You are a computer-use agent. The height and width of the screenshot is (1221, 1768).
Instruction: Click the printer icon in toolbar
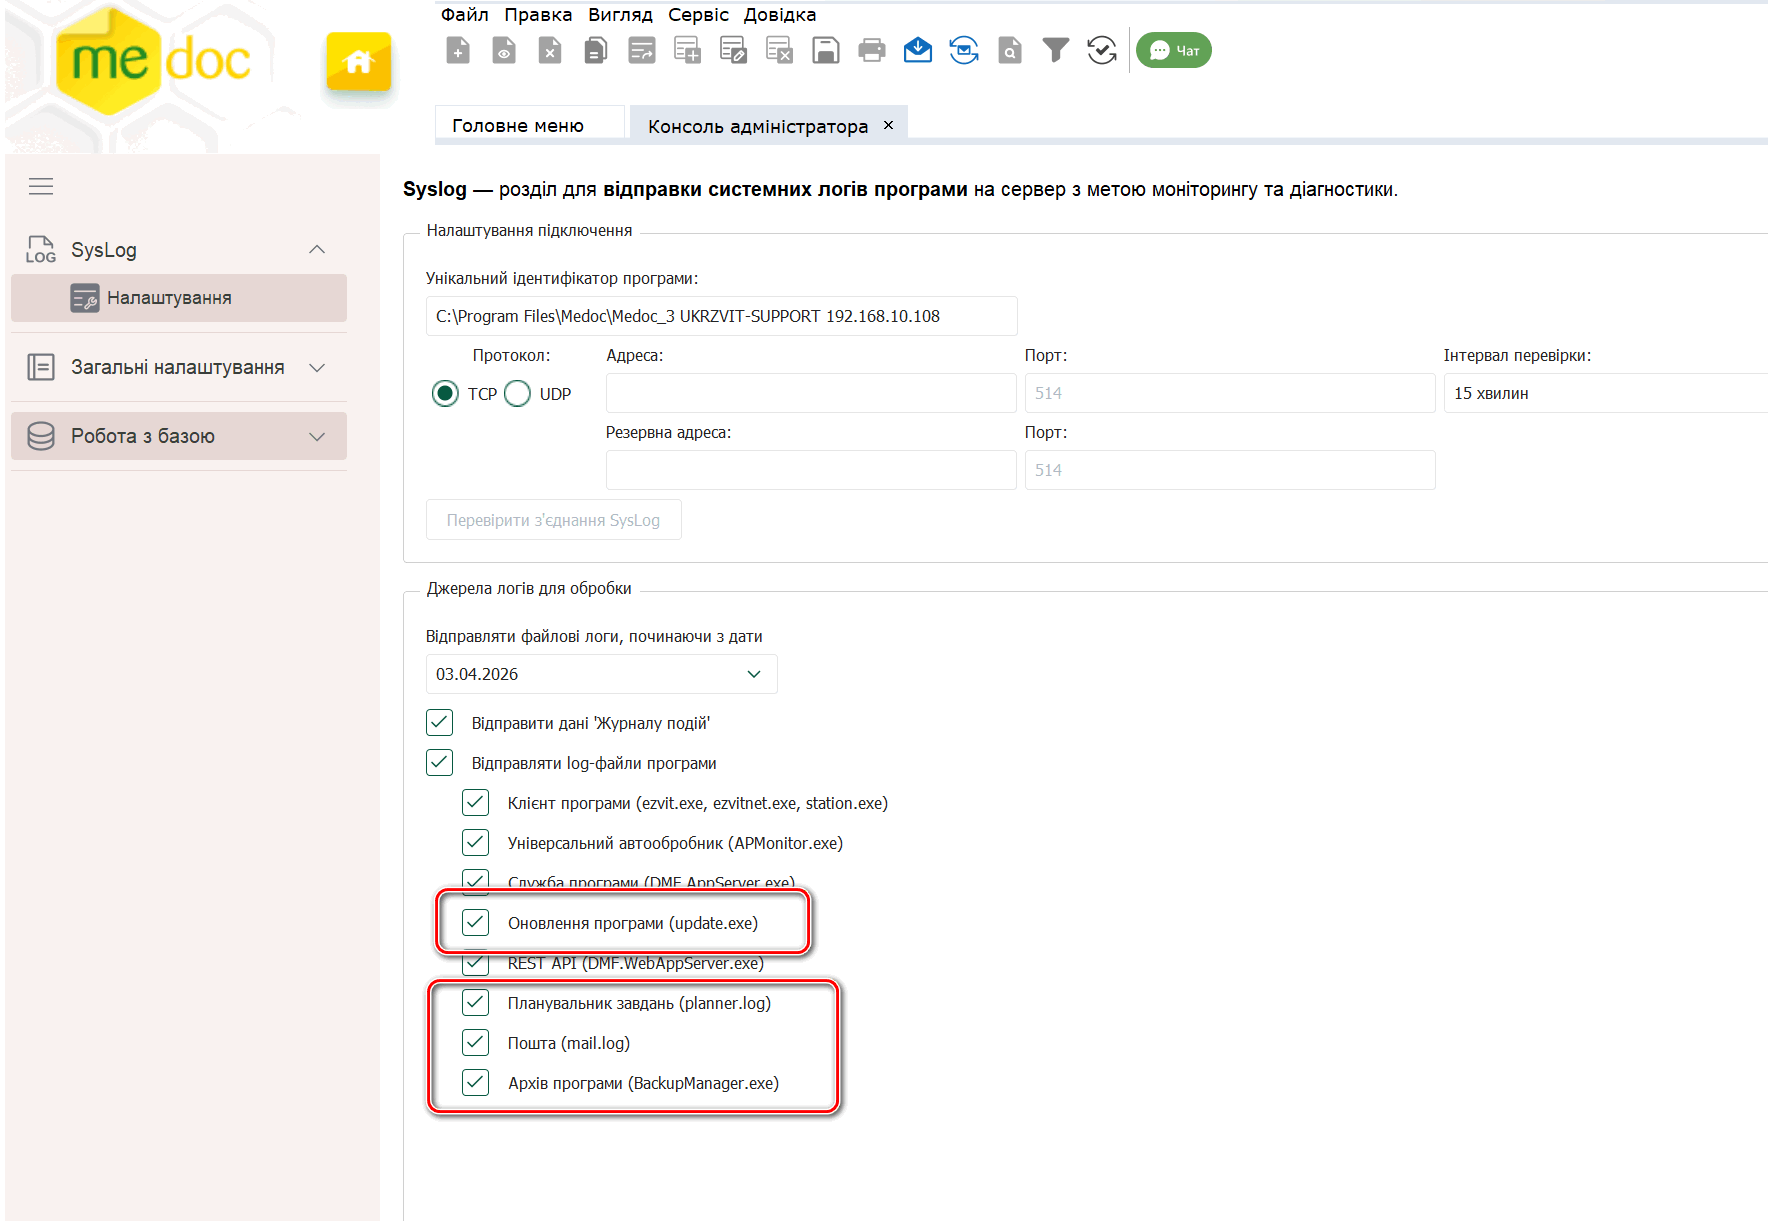(871, 50)
